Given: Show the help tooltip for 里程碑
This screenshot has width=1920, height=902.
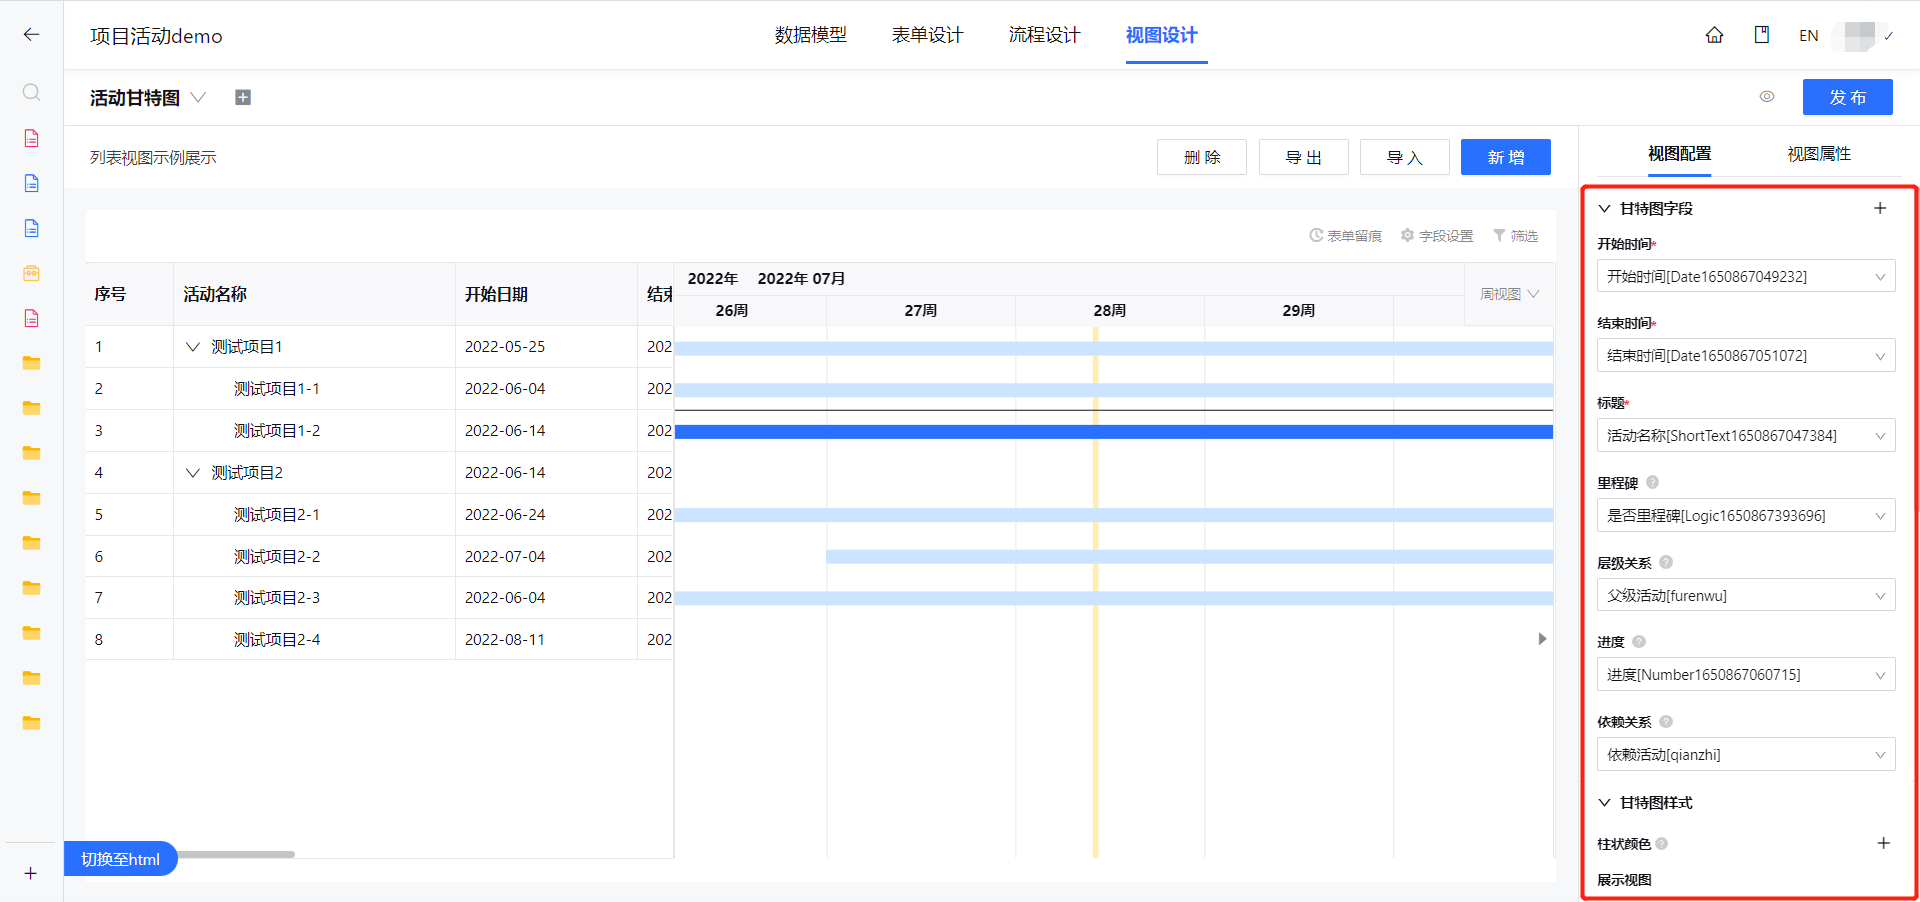Looking at the screenshot, I should click(1652, 482).
